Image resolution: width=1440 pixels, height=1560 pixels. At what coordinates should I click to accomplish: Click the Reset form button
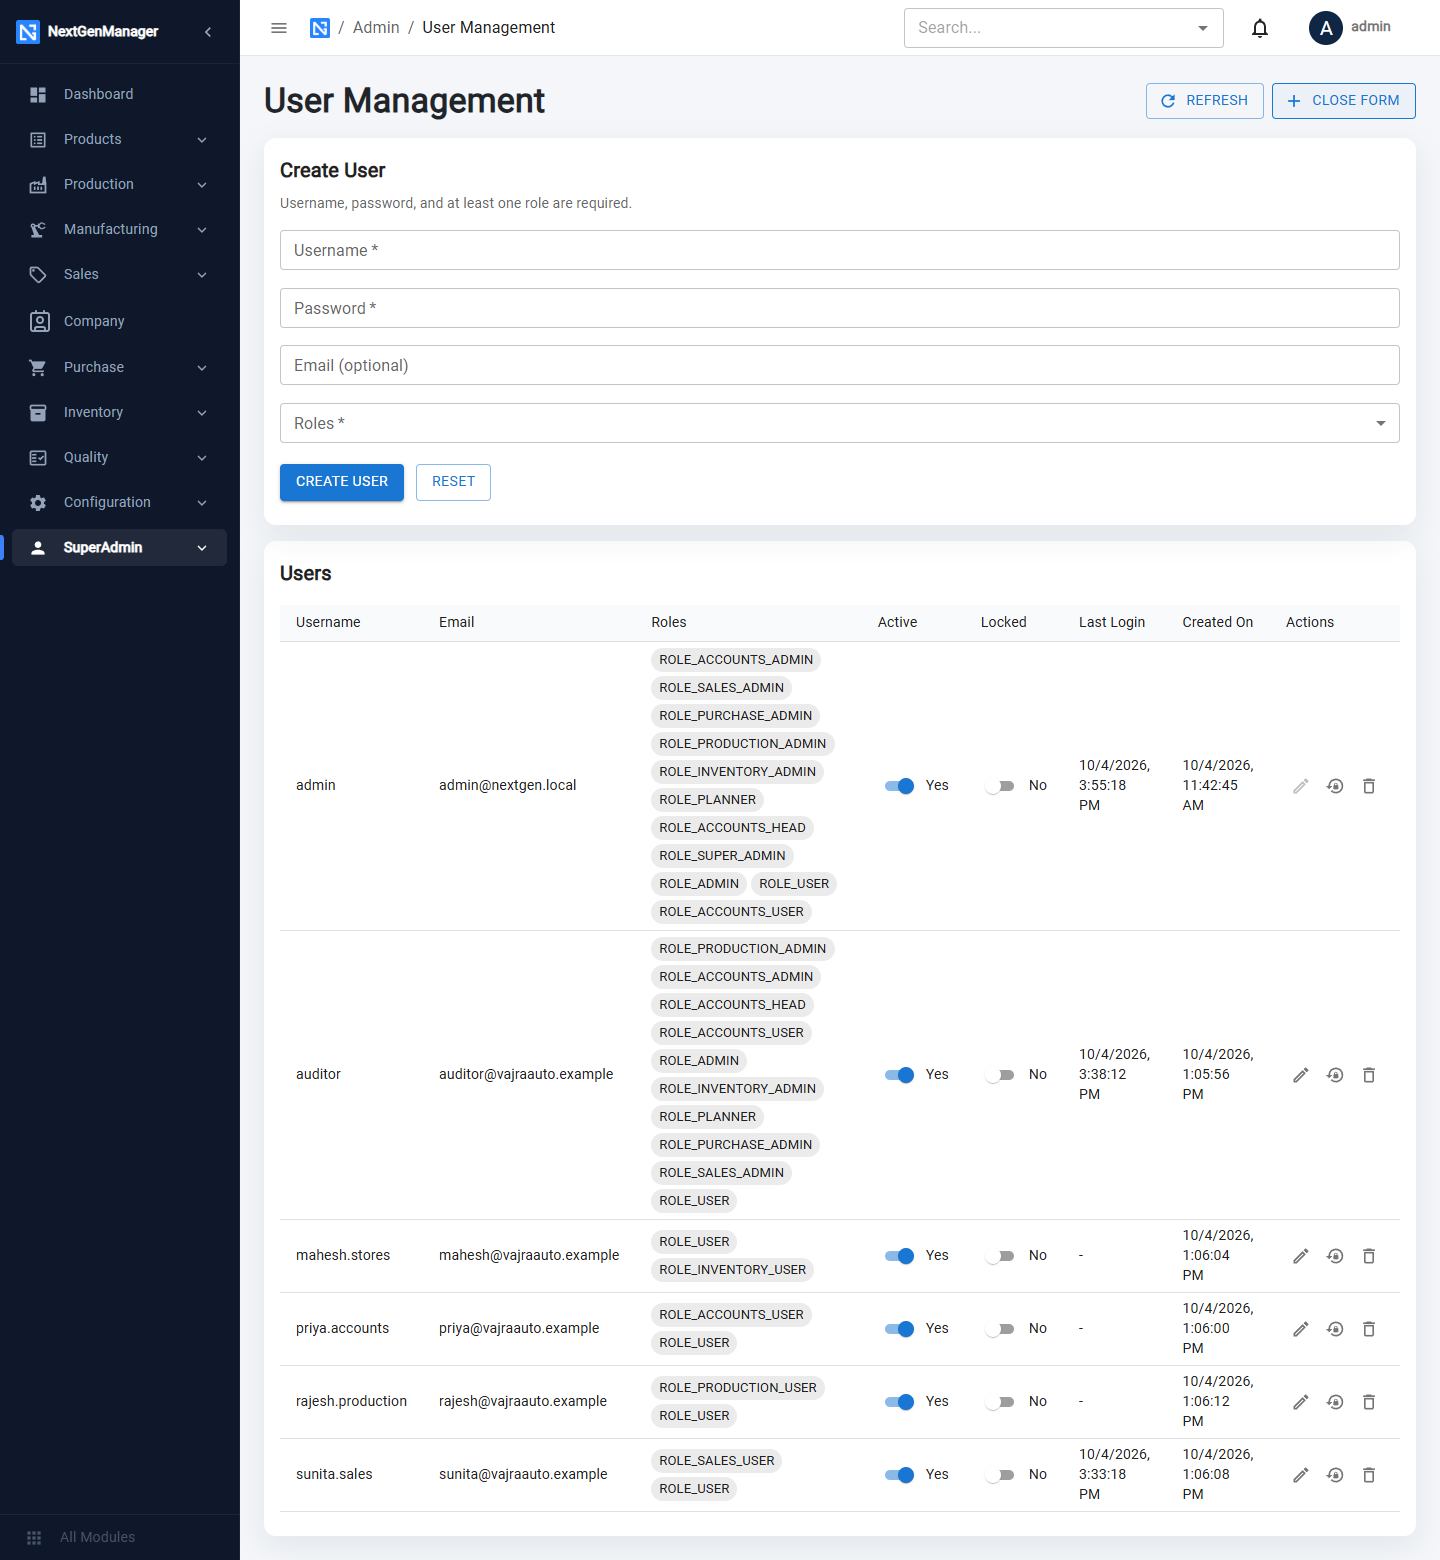click(x=453, y=482)
